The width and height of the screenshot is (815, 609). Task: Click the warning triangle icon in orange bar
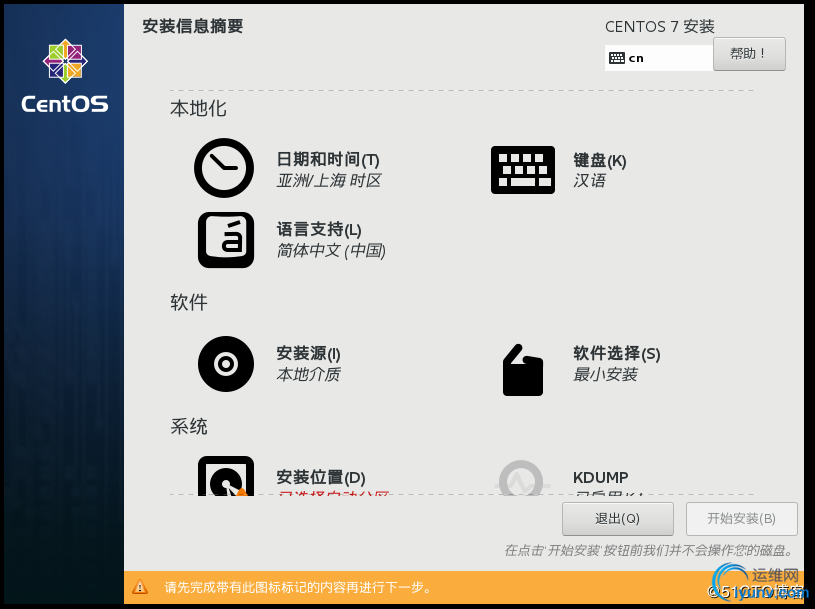[x=140, y=587]
